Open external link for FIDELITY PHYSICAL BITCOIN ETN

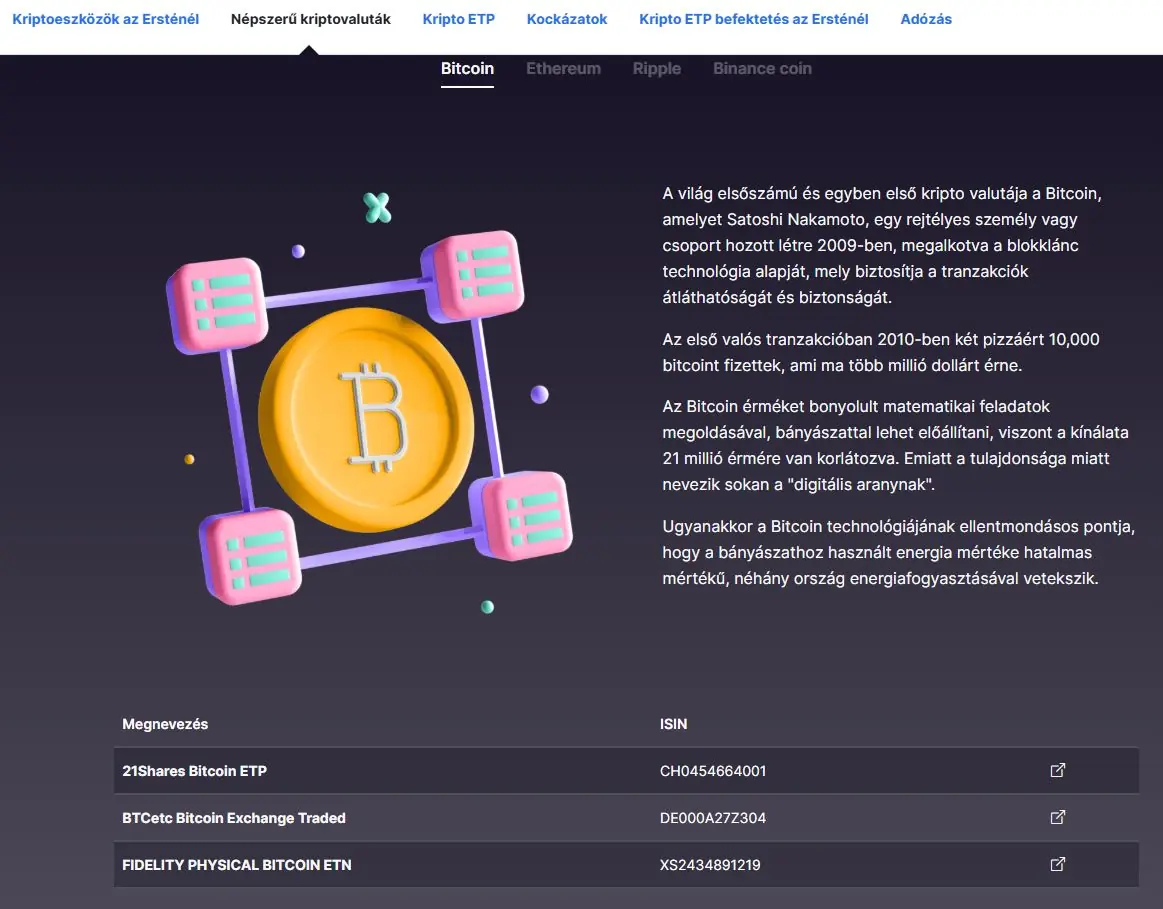coord(1058,864)
